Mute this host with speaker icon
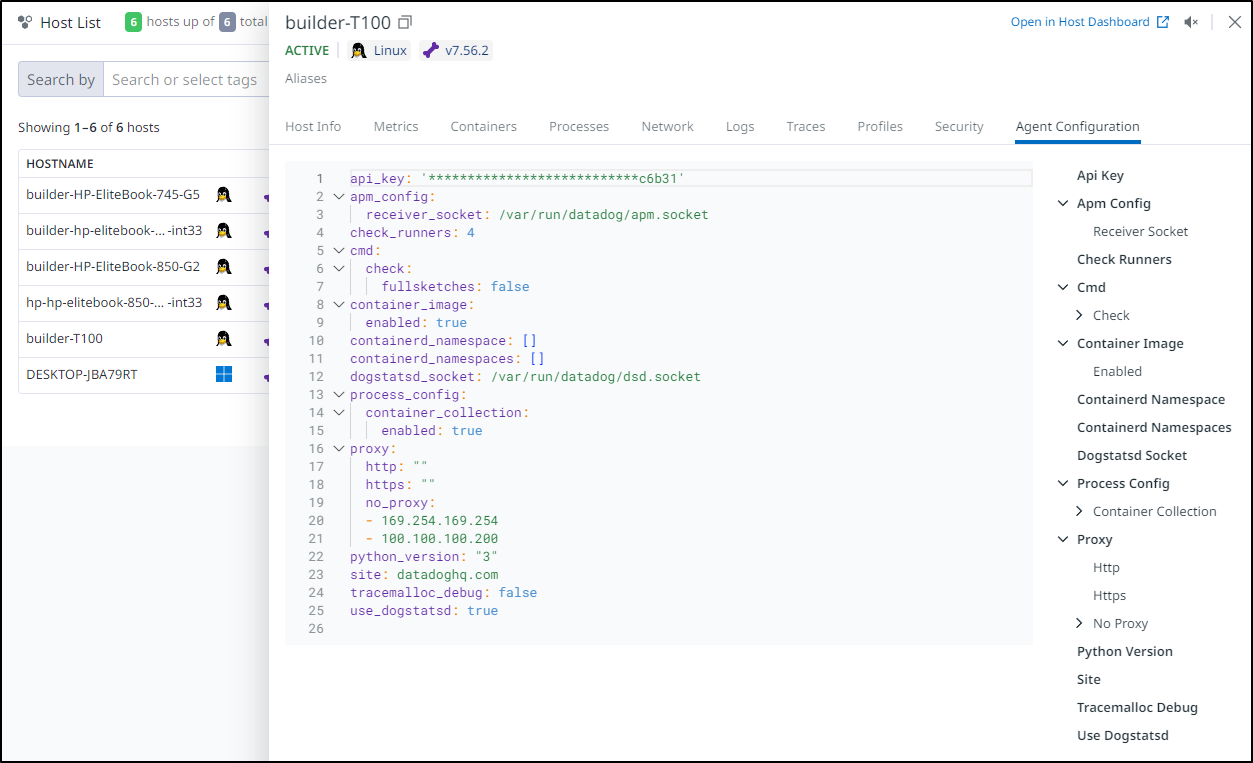 coord(1191,22)
